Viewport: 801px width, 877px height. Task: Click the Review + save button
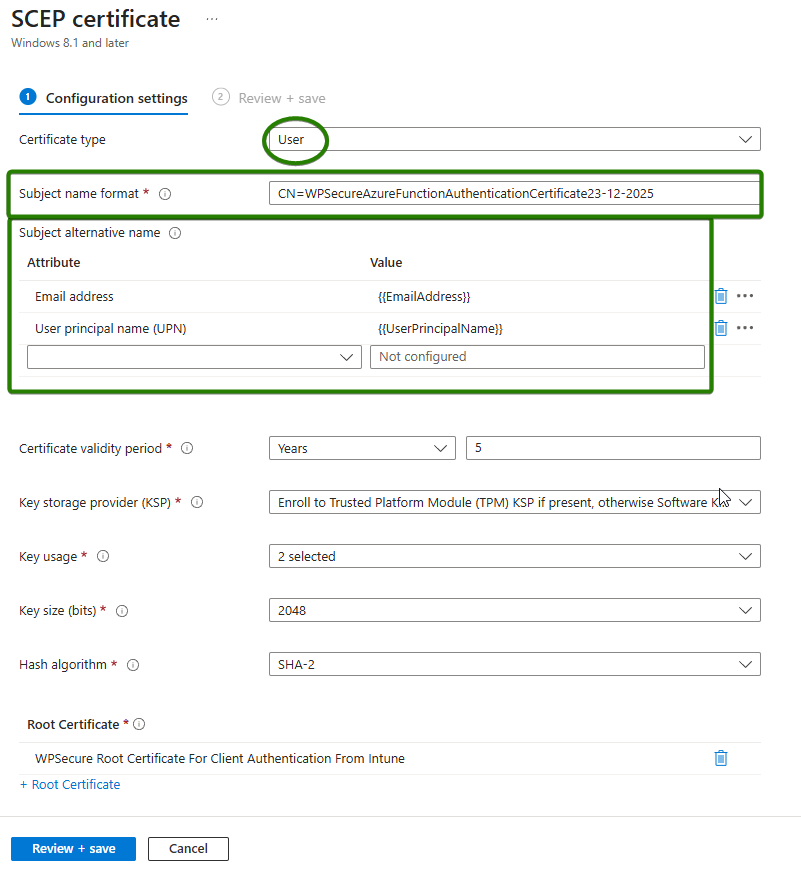(x=73, y=849)
